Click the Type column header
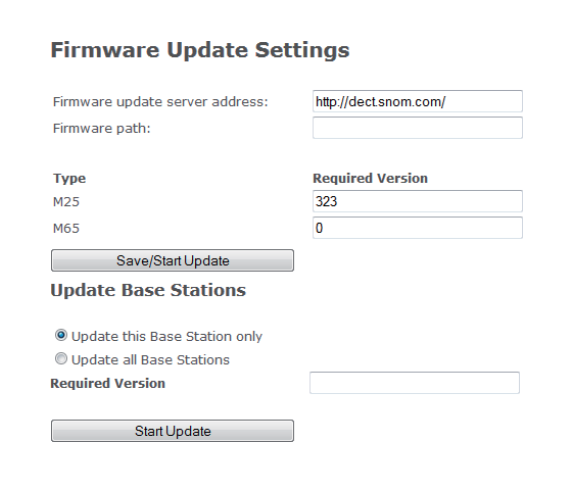The width and height of the screenshot is (575, 486). 69,179
